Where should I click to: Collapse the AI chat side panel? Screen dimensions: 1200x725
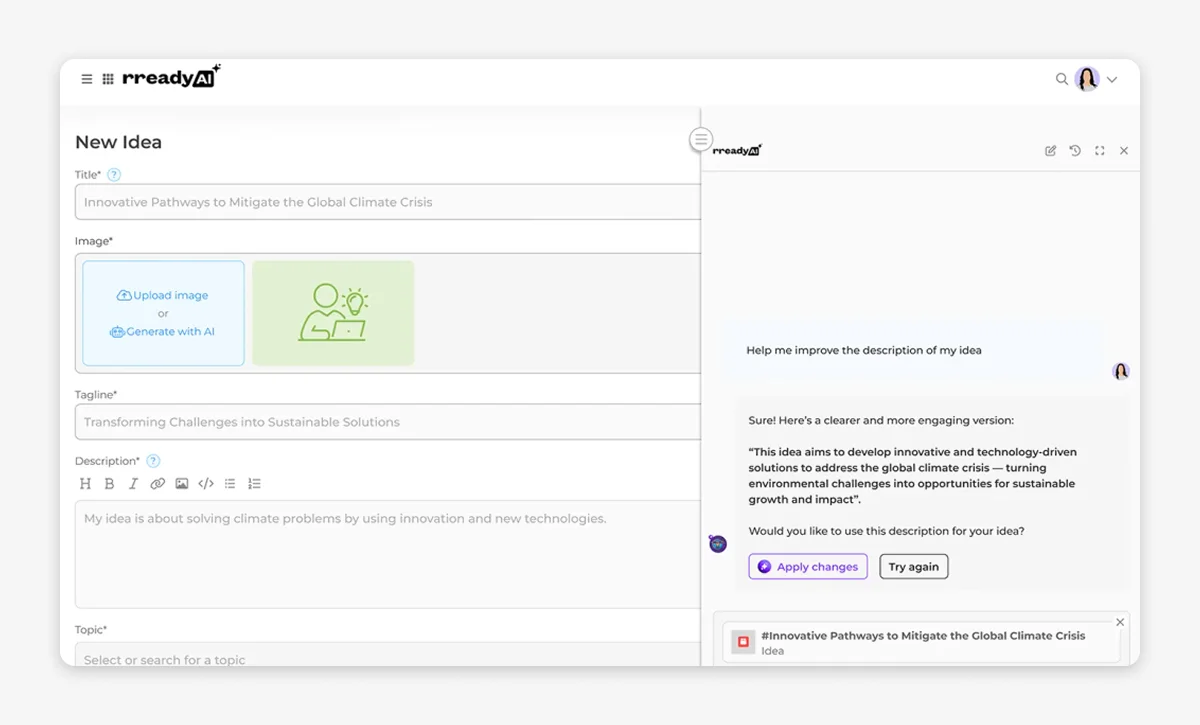tap(701, 139)
